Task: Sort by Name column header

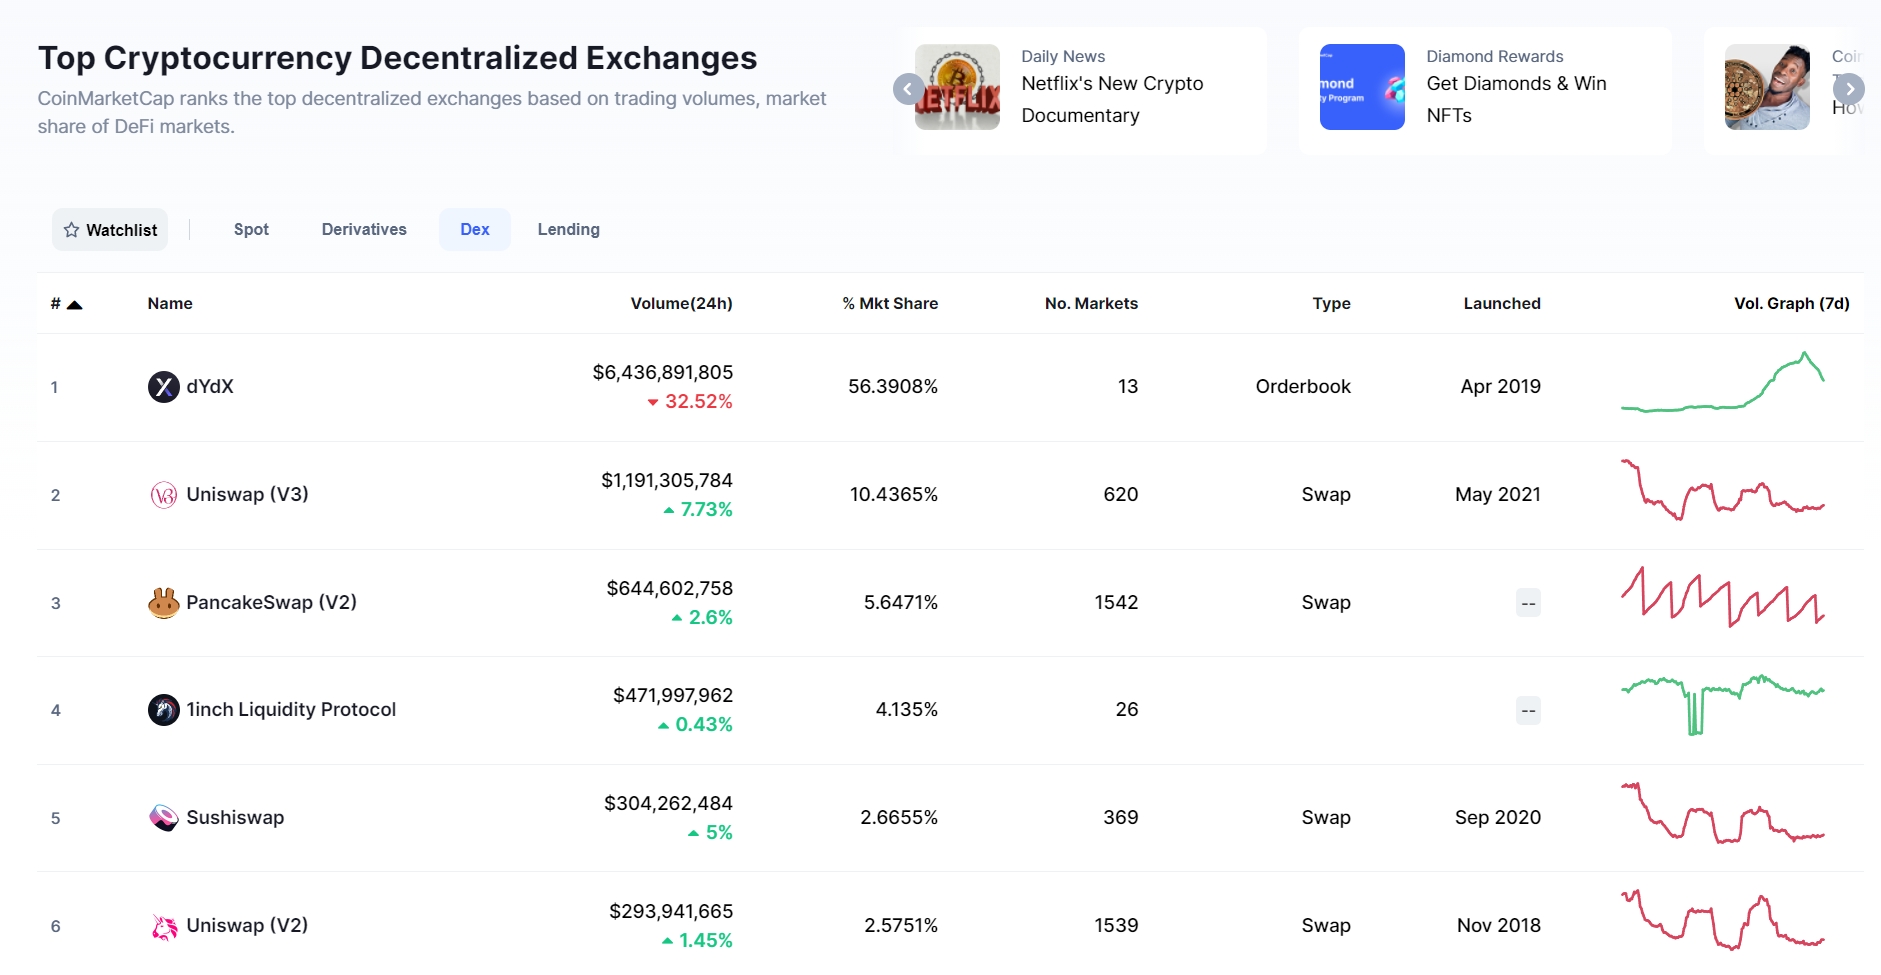Action: (x=170, y=304)
